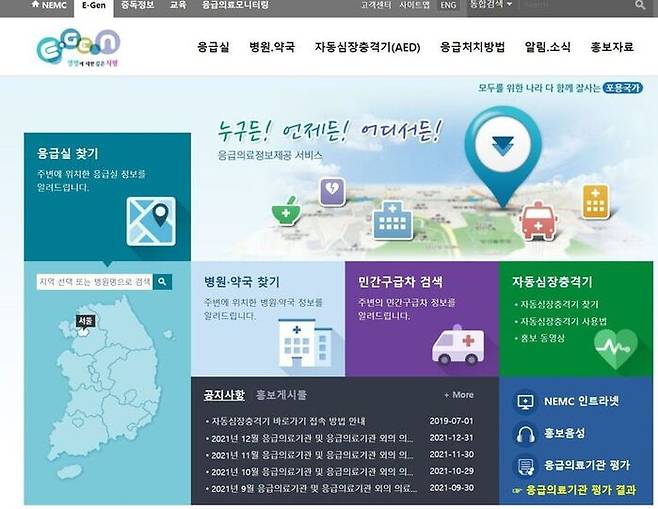Open the 병원.약국 main menu
Viewport: 658px width, 509px height.
coord(272,47)
